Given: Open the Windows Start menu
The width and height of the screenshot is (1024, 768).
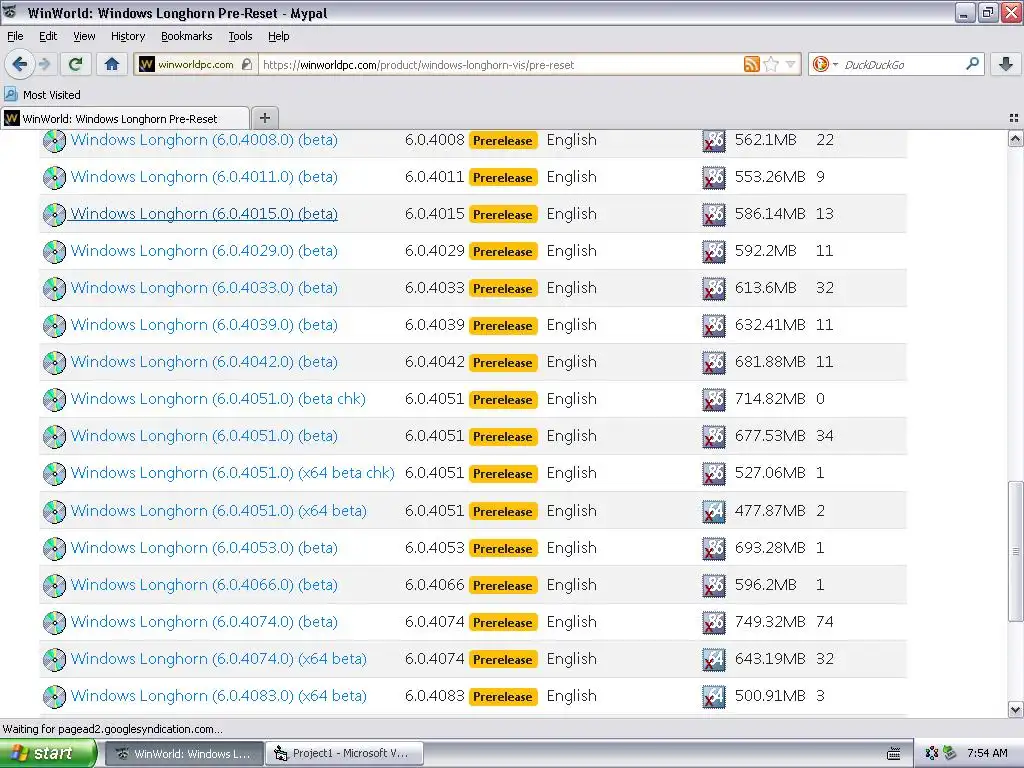Looking at the screenshot, I should coord(48,754).
